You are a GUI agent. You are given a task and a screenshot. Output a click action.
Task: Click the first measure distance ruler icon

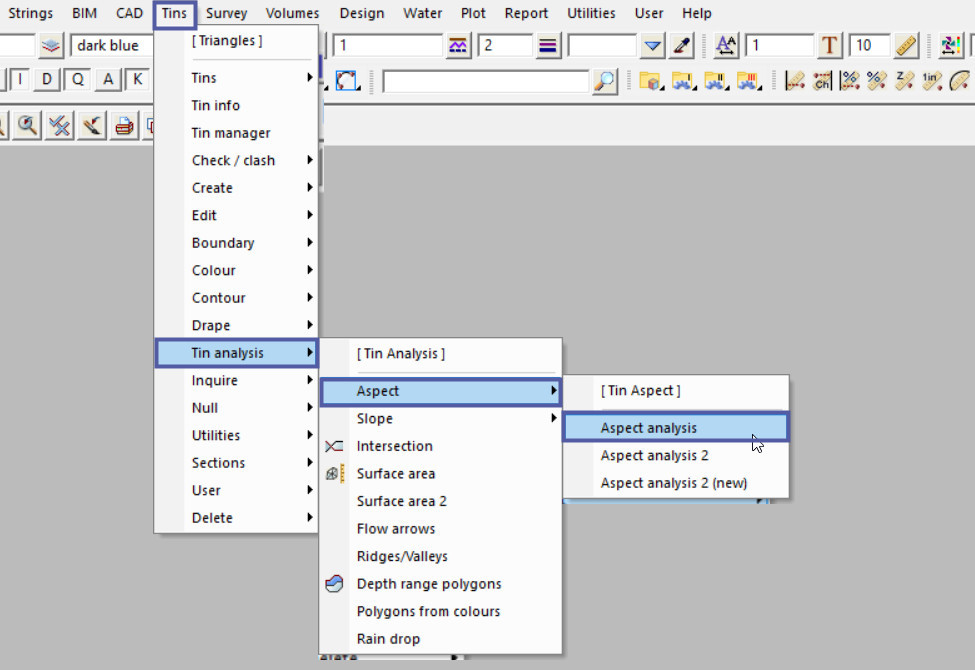[795, 81]
